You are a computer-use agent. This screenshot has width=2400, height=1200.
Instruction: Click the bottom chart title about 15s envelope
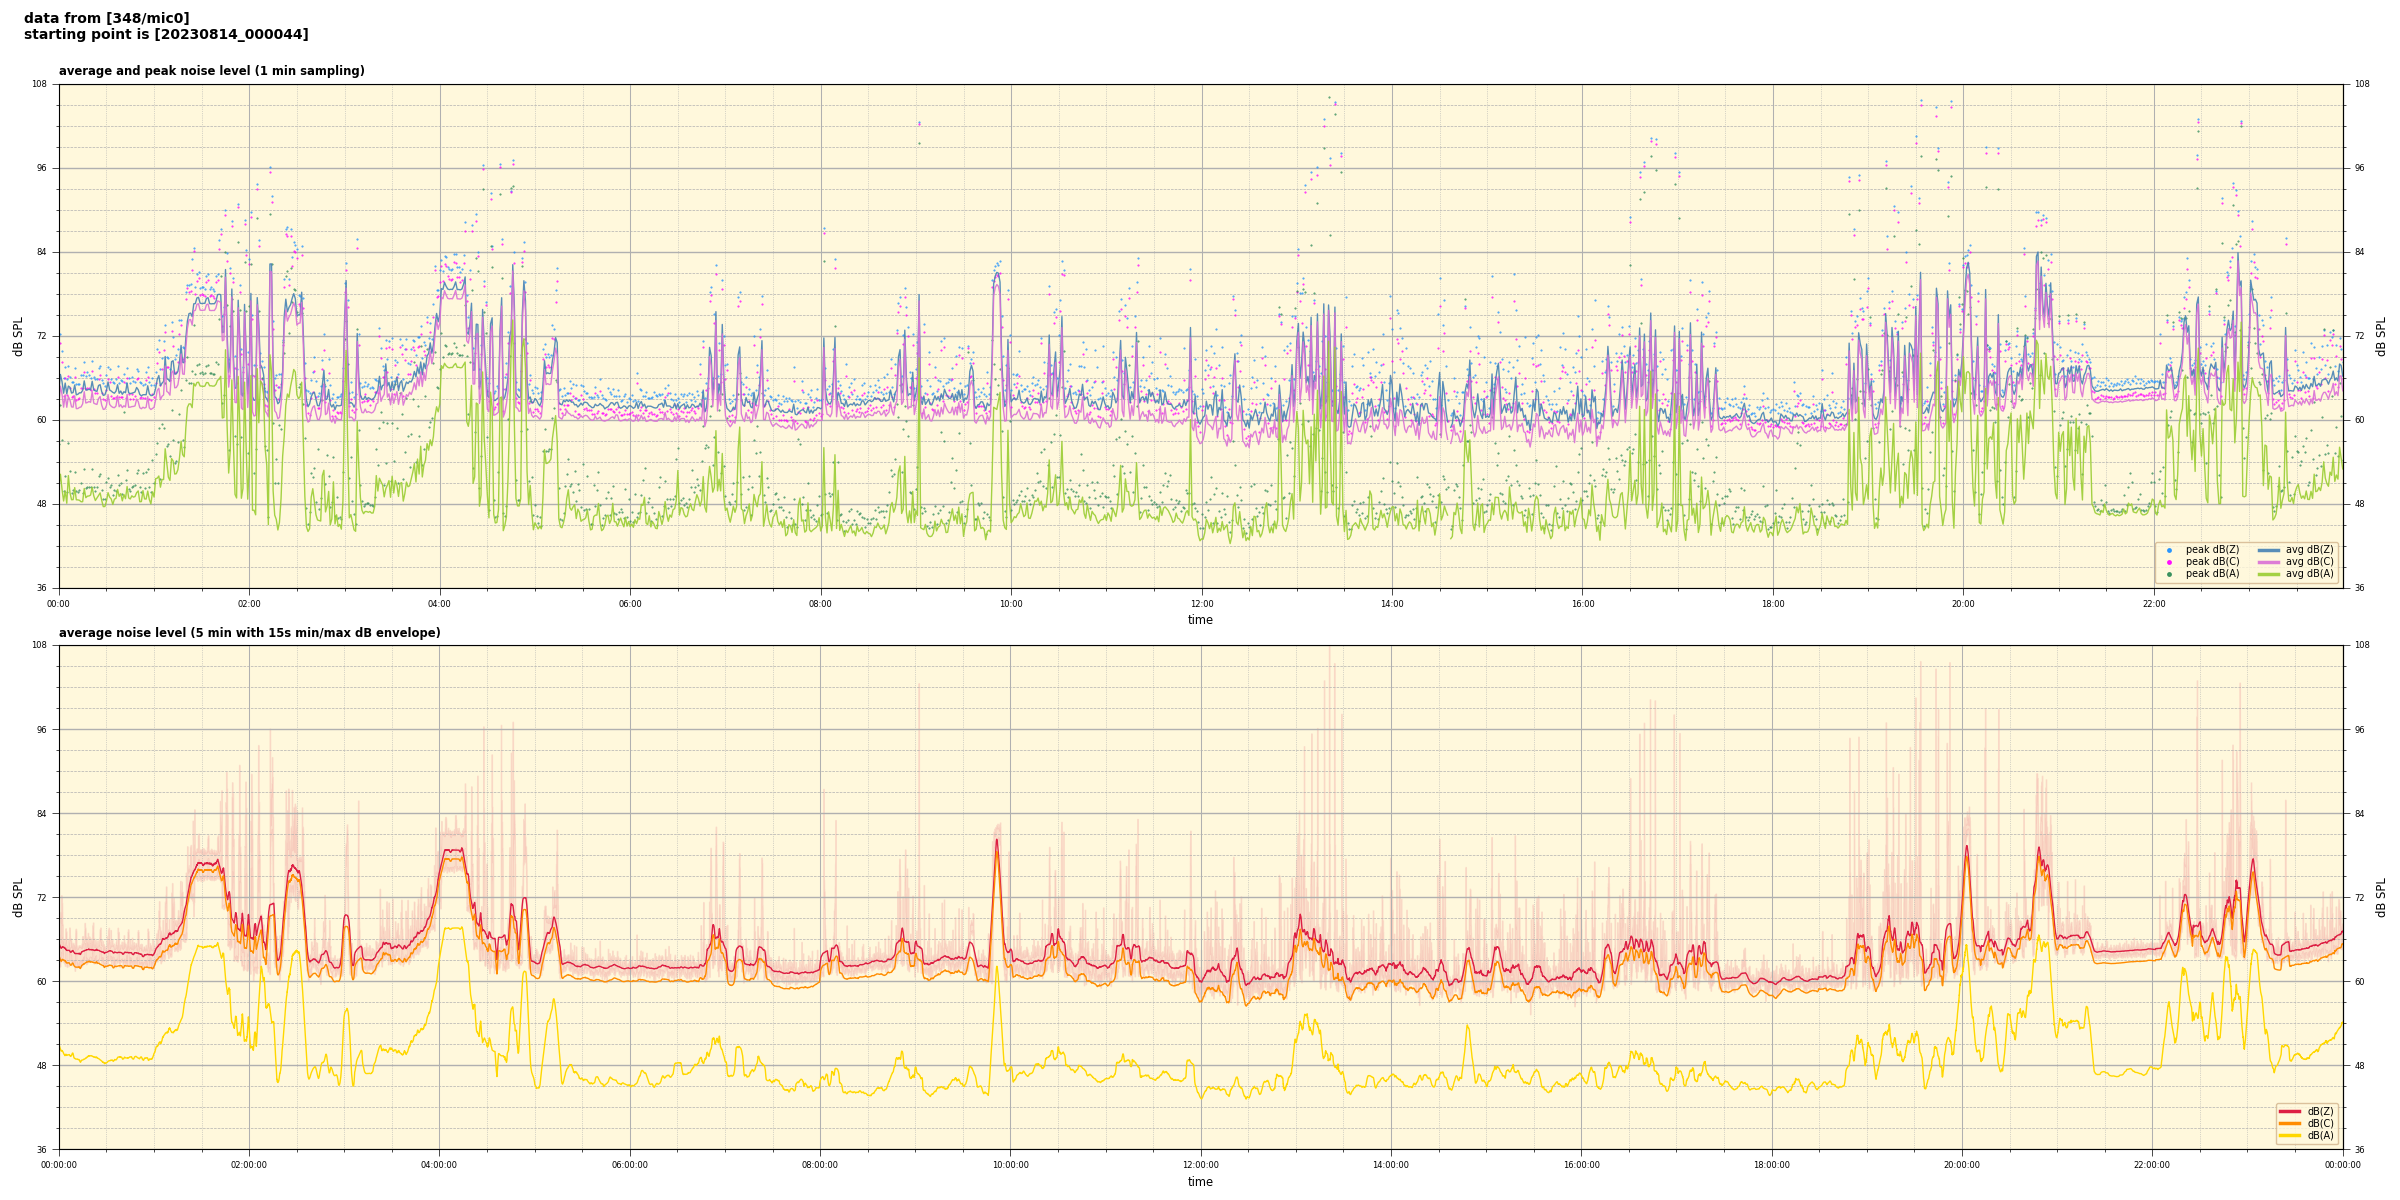pos(249,633)
